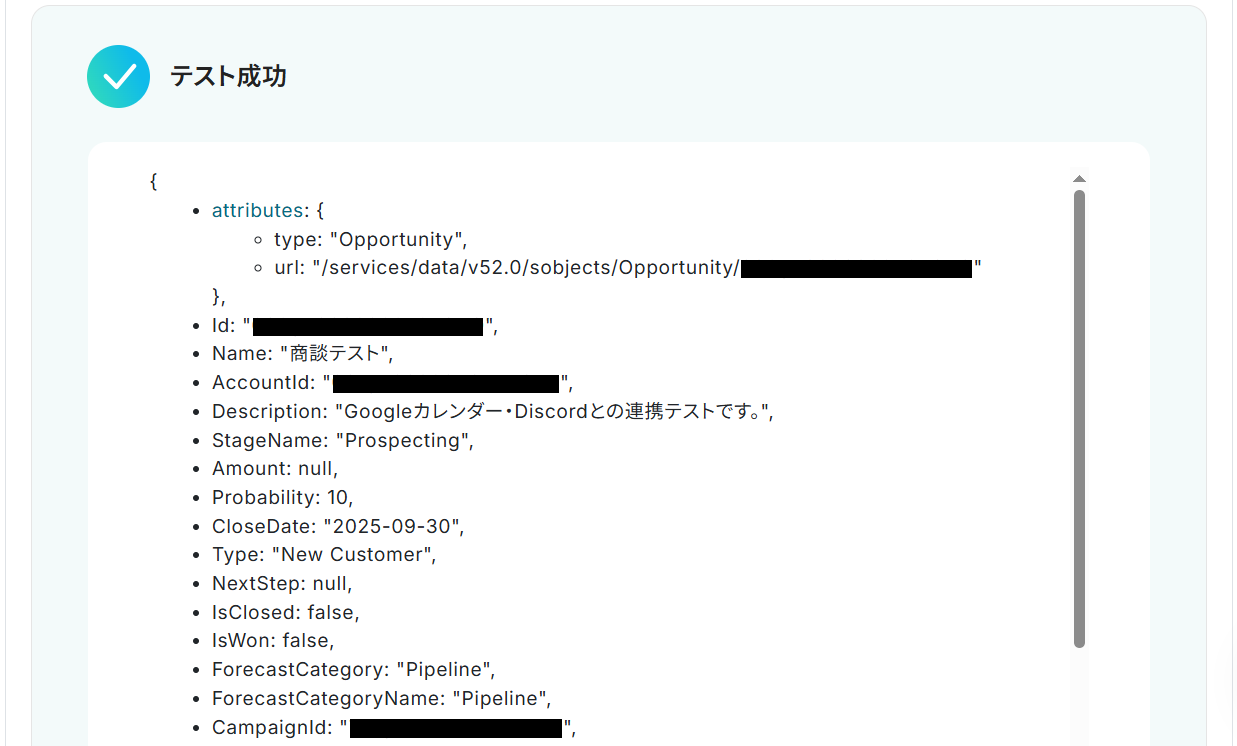The image size is (1237, 746).
Task: Select the CloseDate "2025-09-30" entry
Action: coord(338,526)
